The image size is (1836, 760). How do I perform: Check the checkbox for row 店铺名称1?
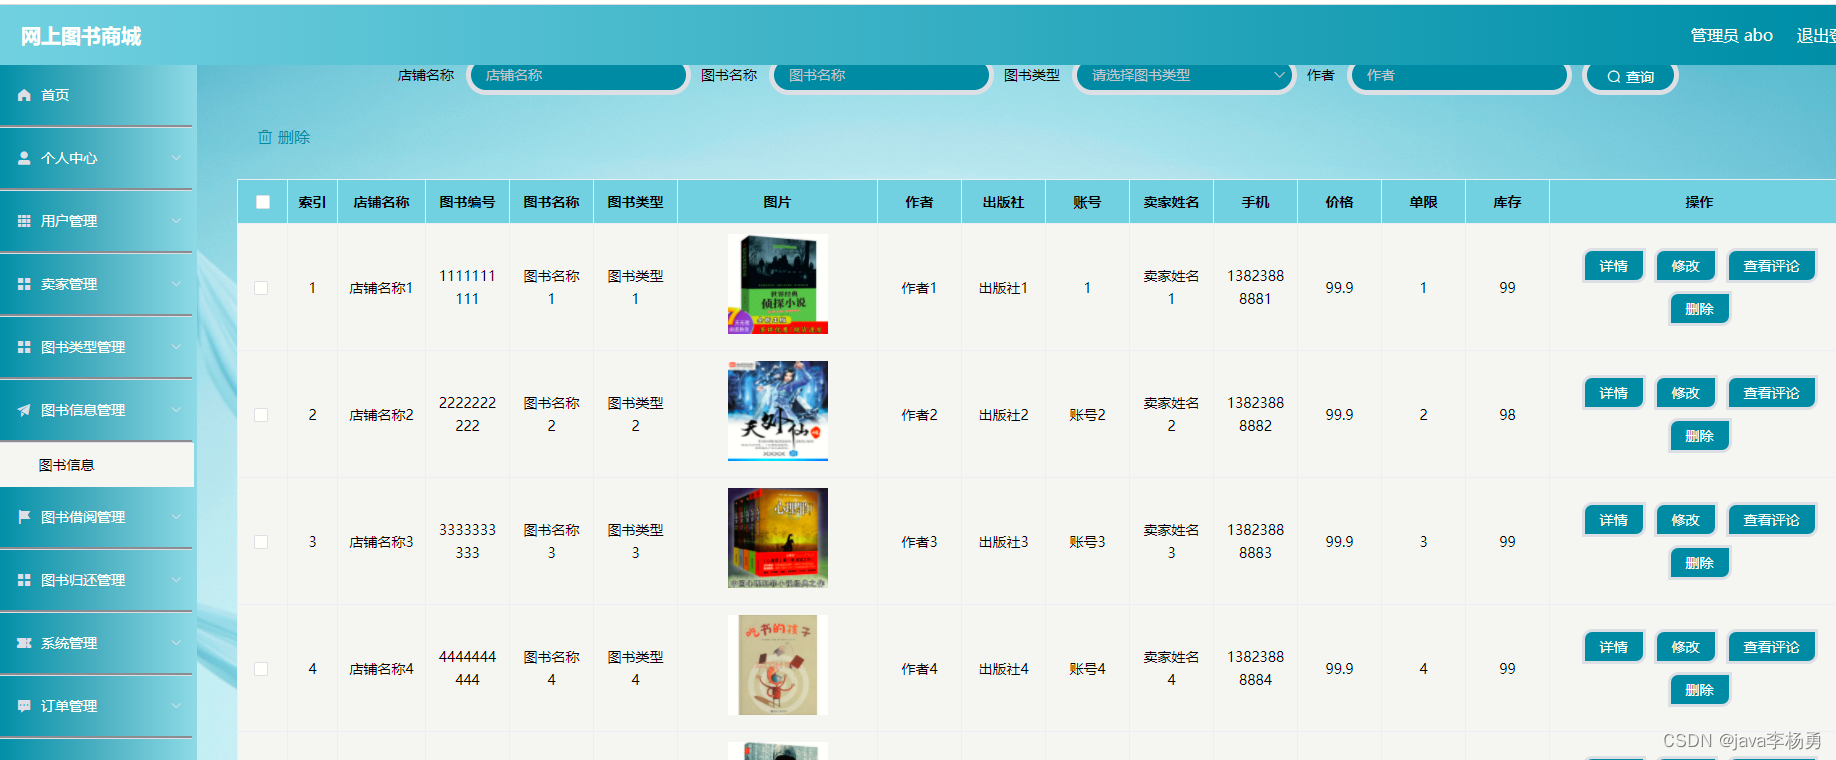[261, 288]
